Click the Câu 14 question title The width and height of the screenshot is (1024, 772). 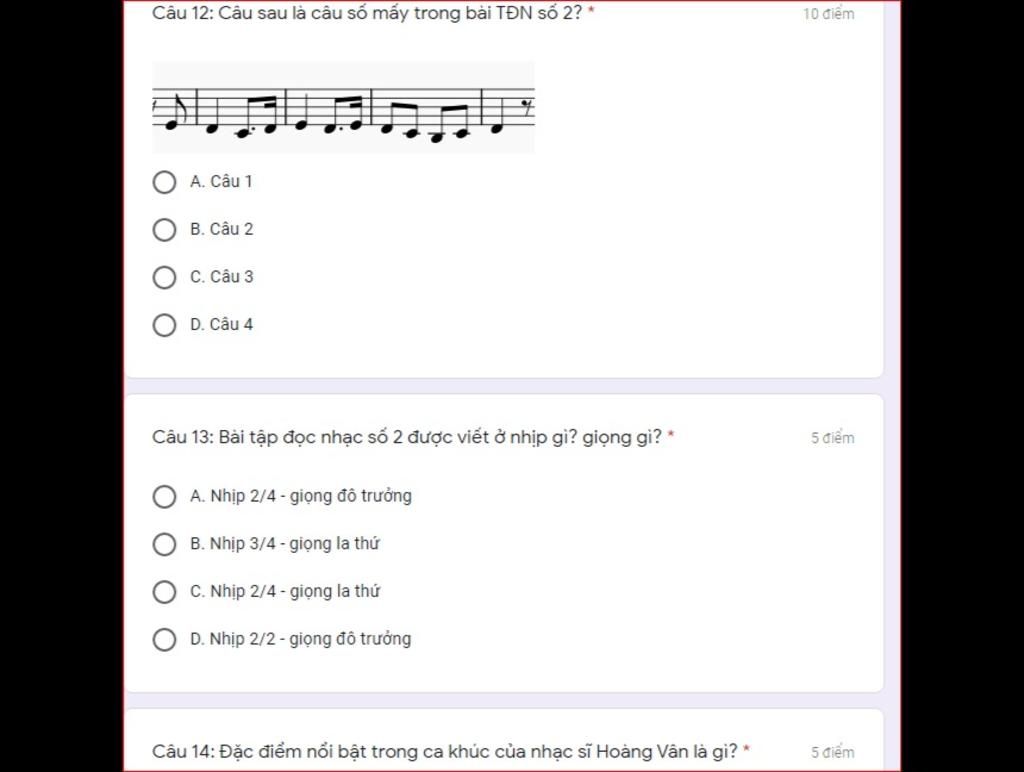pos(451,751)
